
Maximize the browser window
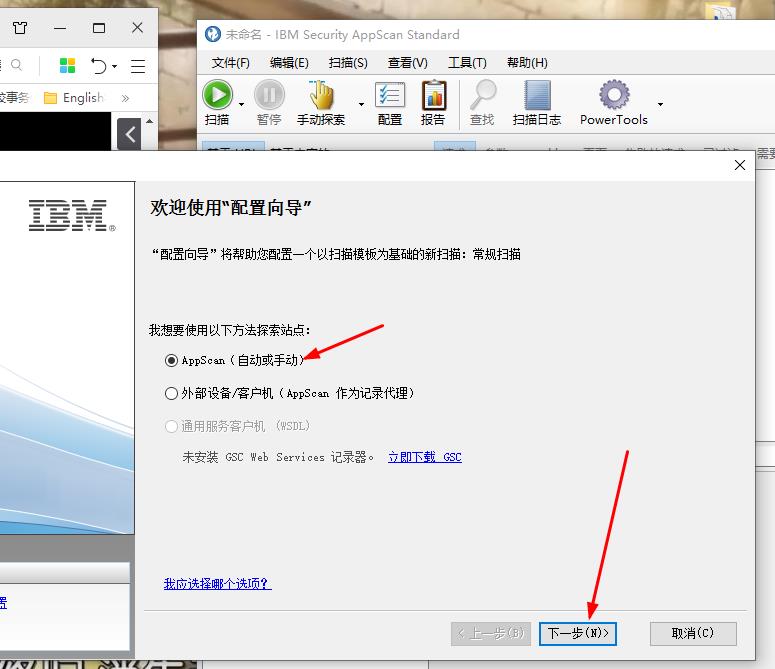pos(99,28)
